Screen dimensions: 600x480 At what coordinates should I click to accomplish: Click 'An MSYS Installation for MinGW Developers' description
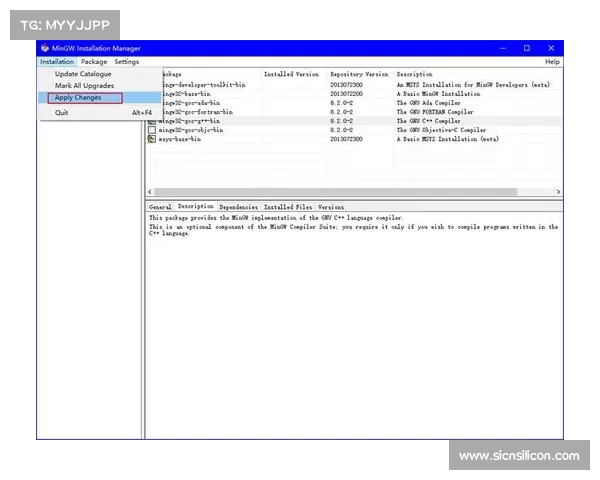pos(473,85)
